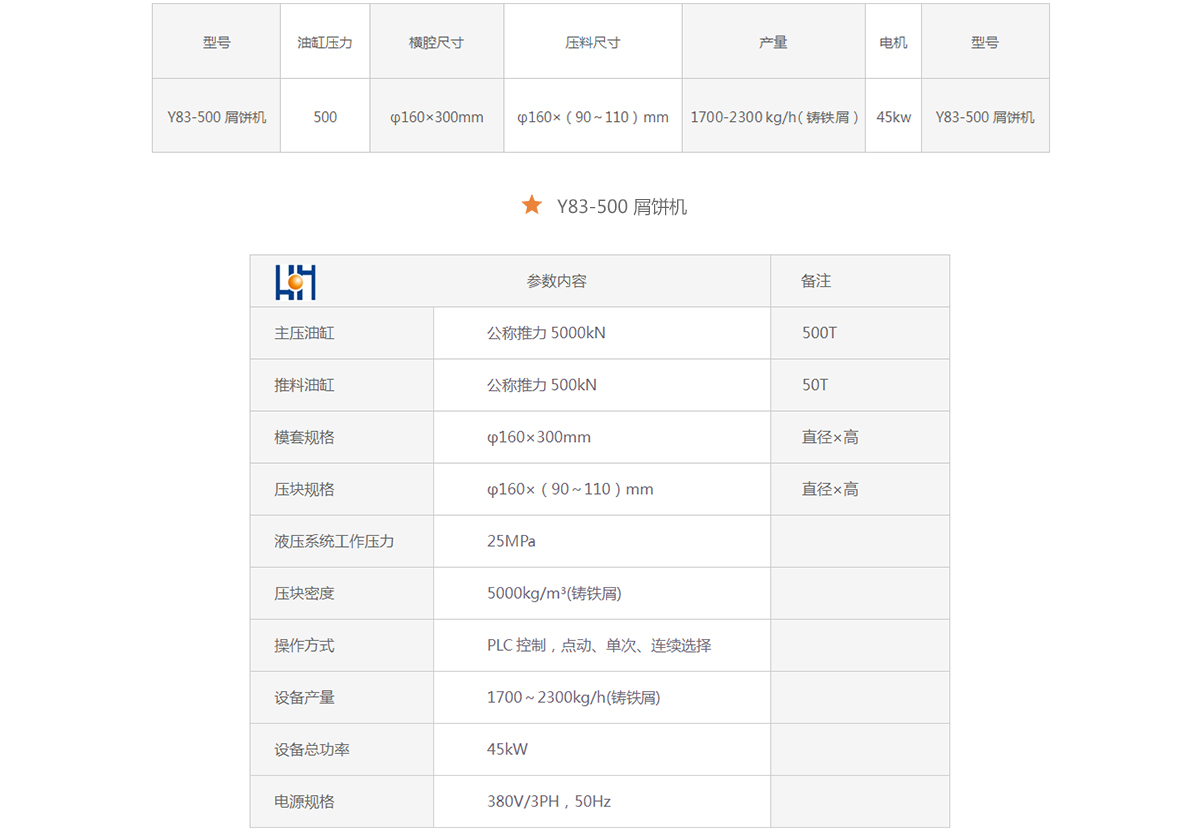
Task: Select the 压料尺寸 column header
Action: point(592,43)
